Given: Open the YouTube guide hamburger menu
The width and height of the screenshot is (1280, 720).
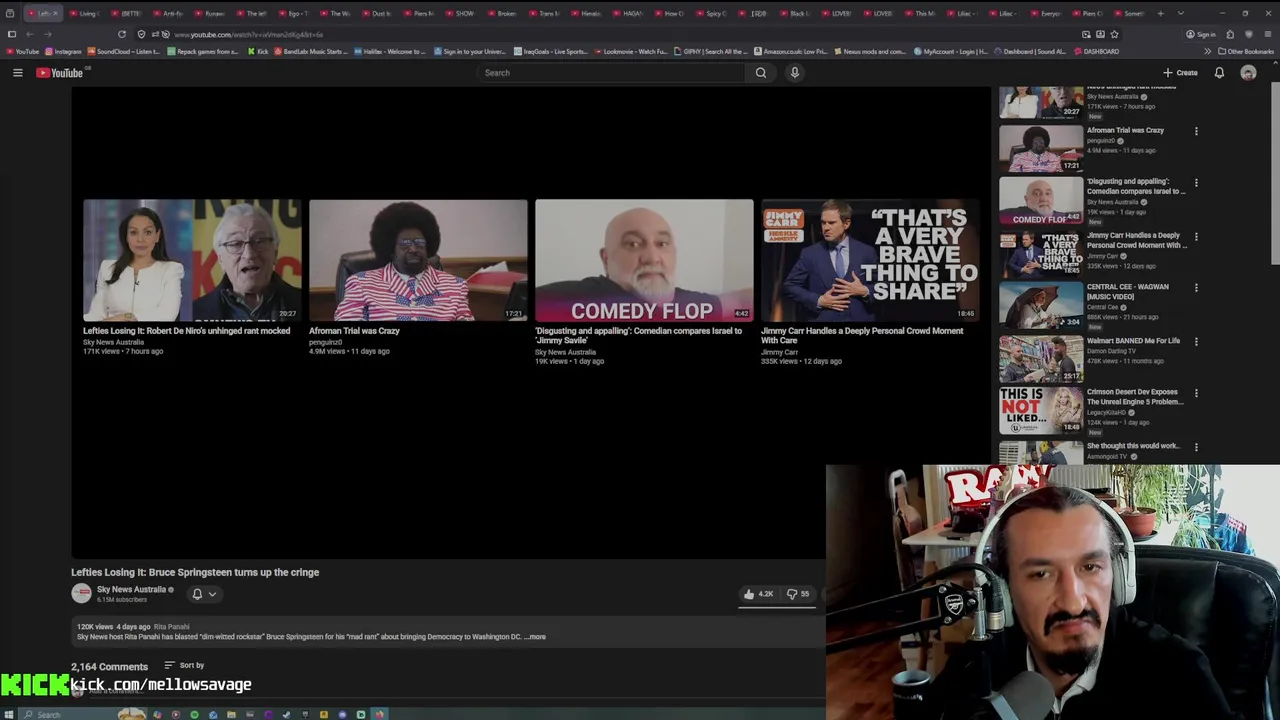Looking at the screenshot, I should click(17, 73).
